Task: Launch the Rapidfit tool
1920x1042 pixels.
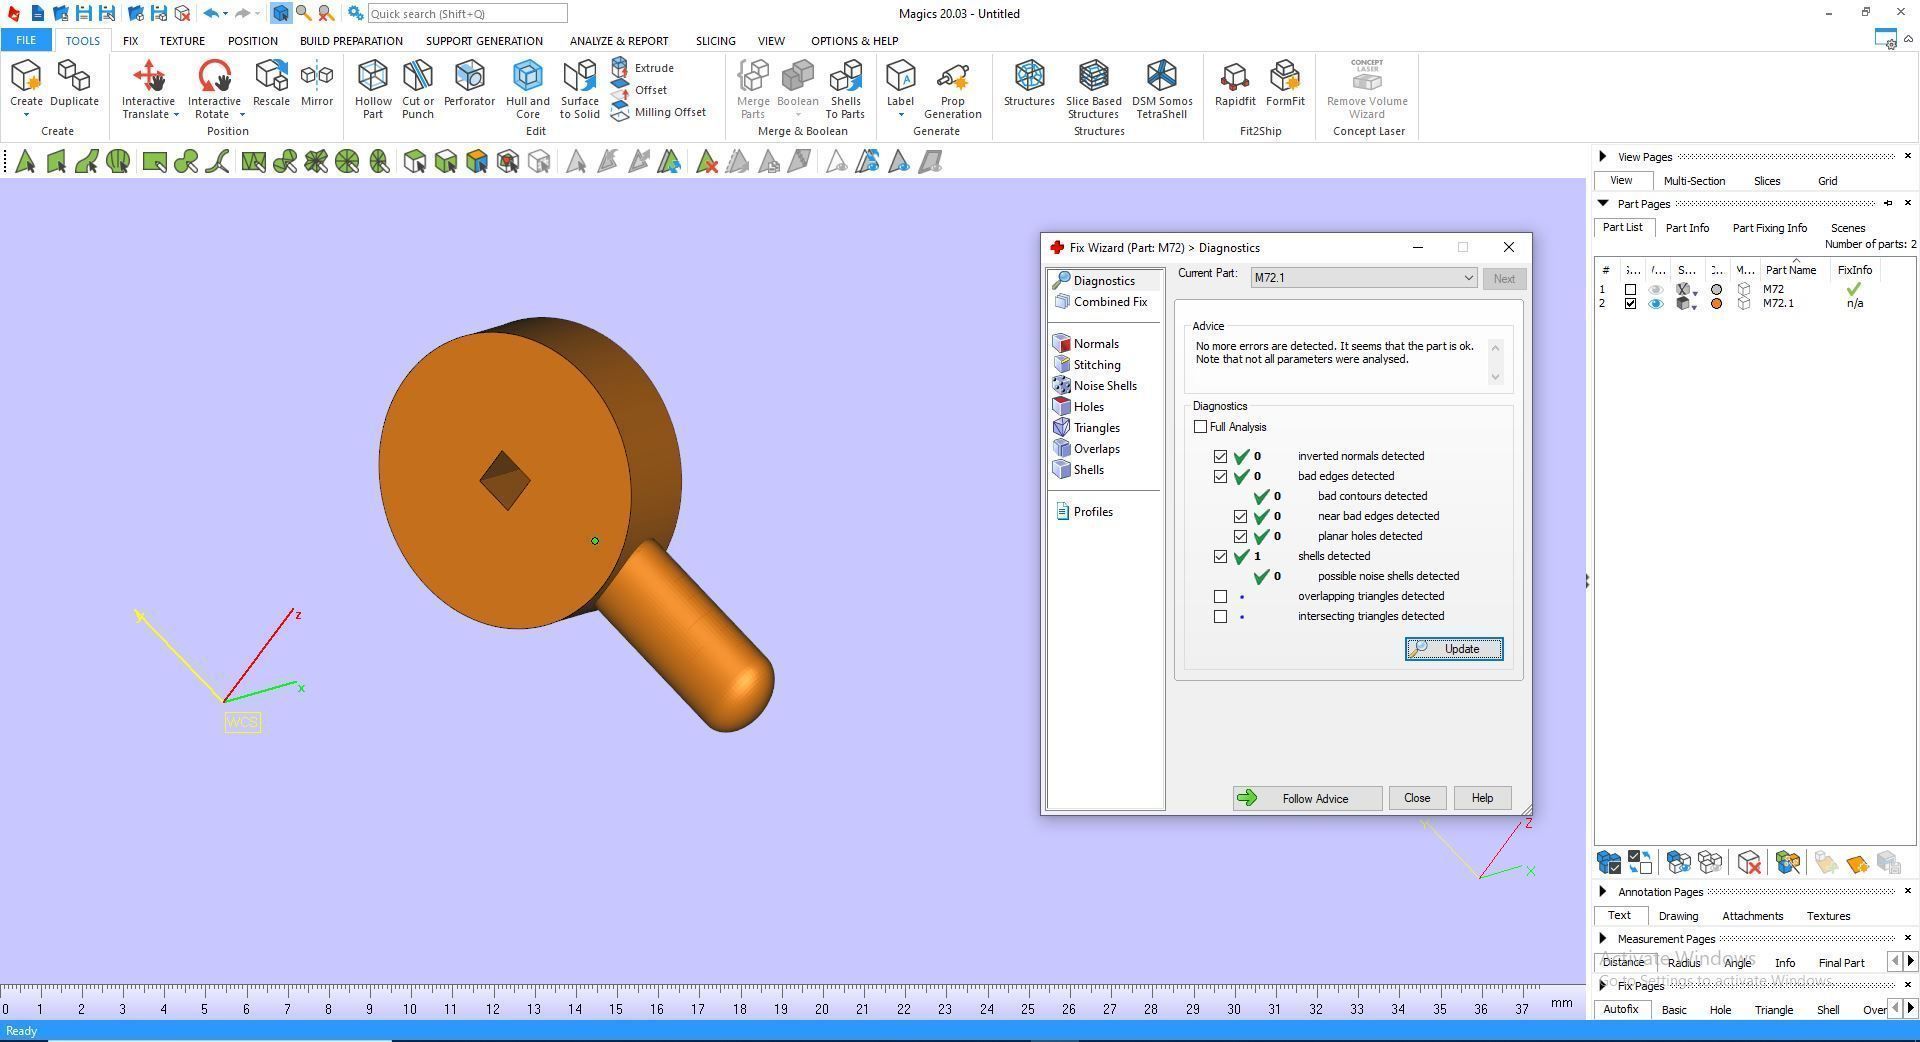Action: coord(1235,84)
